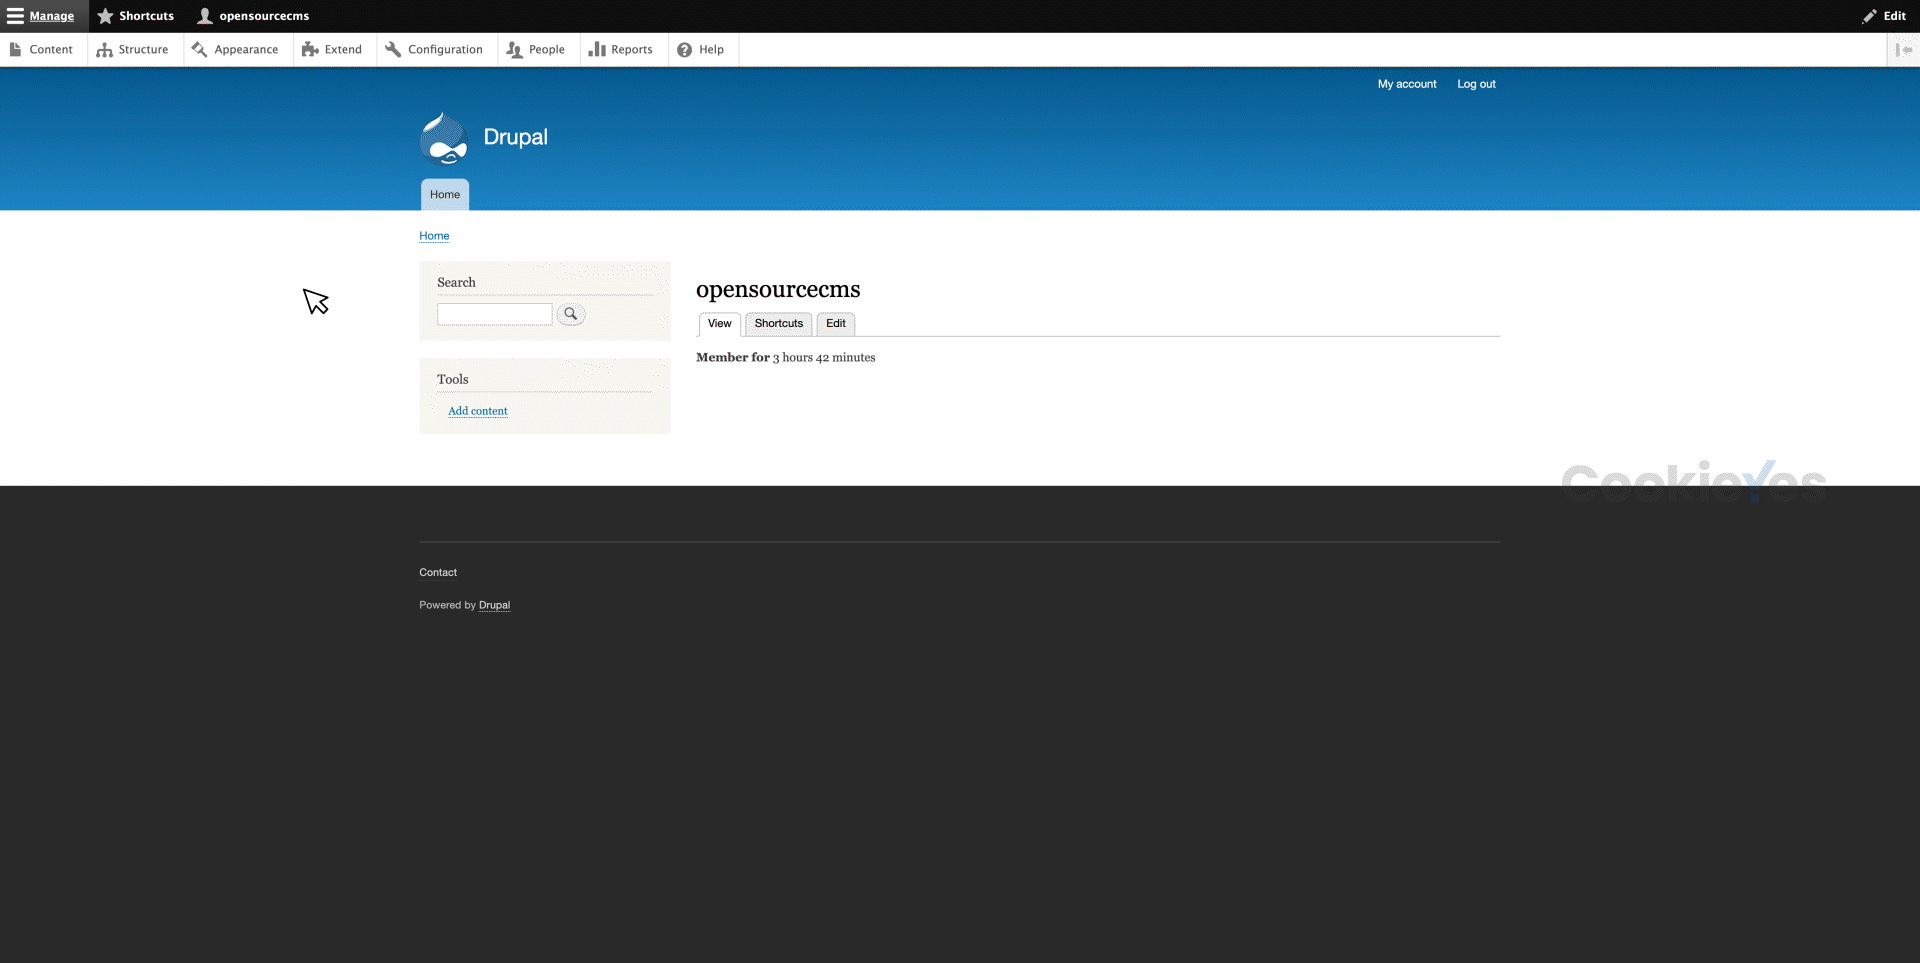Select the Home main navigation tab
The height and width of the screenshot is (963, 1920).
point(445,194)
